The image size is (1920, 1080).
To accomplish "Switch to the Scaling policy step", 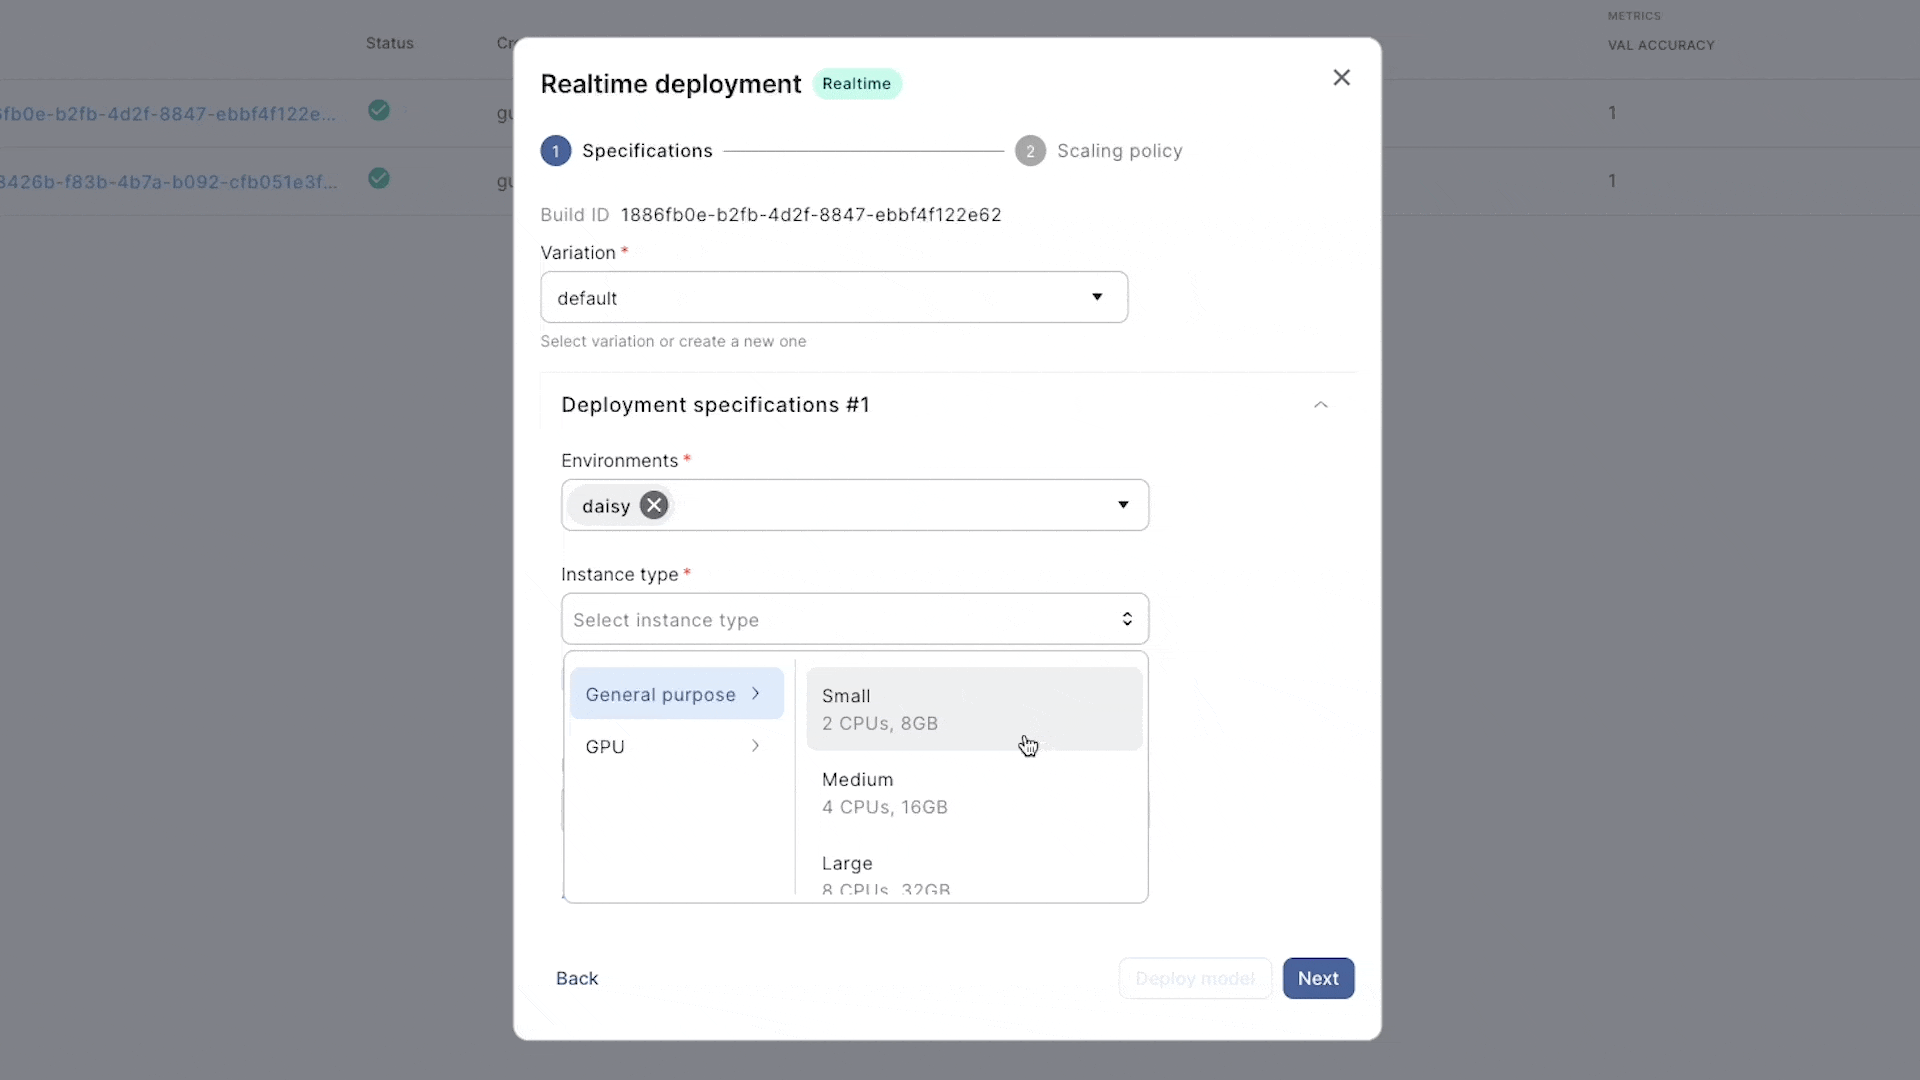I will 1120,150.
